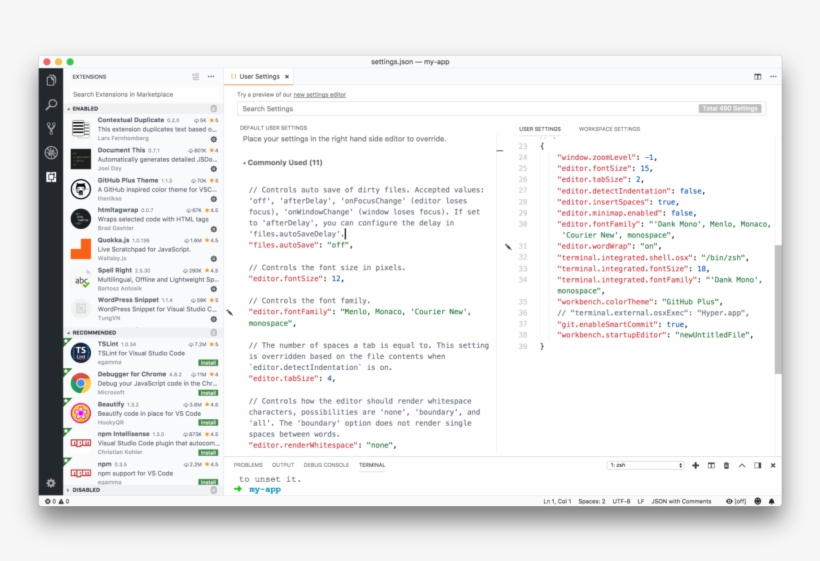Move panel to the right side

[757, 465]
